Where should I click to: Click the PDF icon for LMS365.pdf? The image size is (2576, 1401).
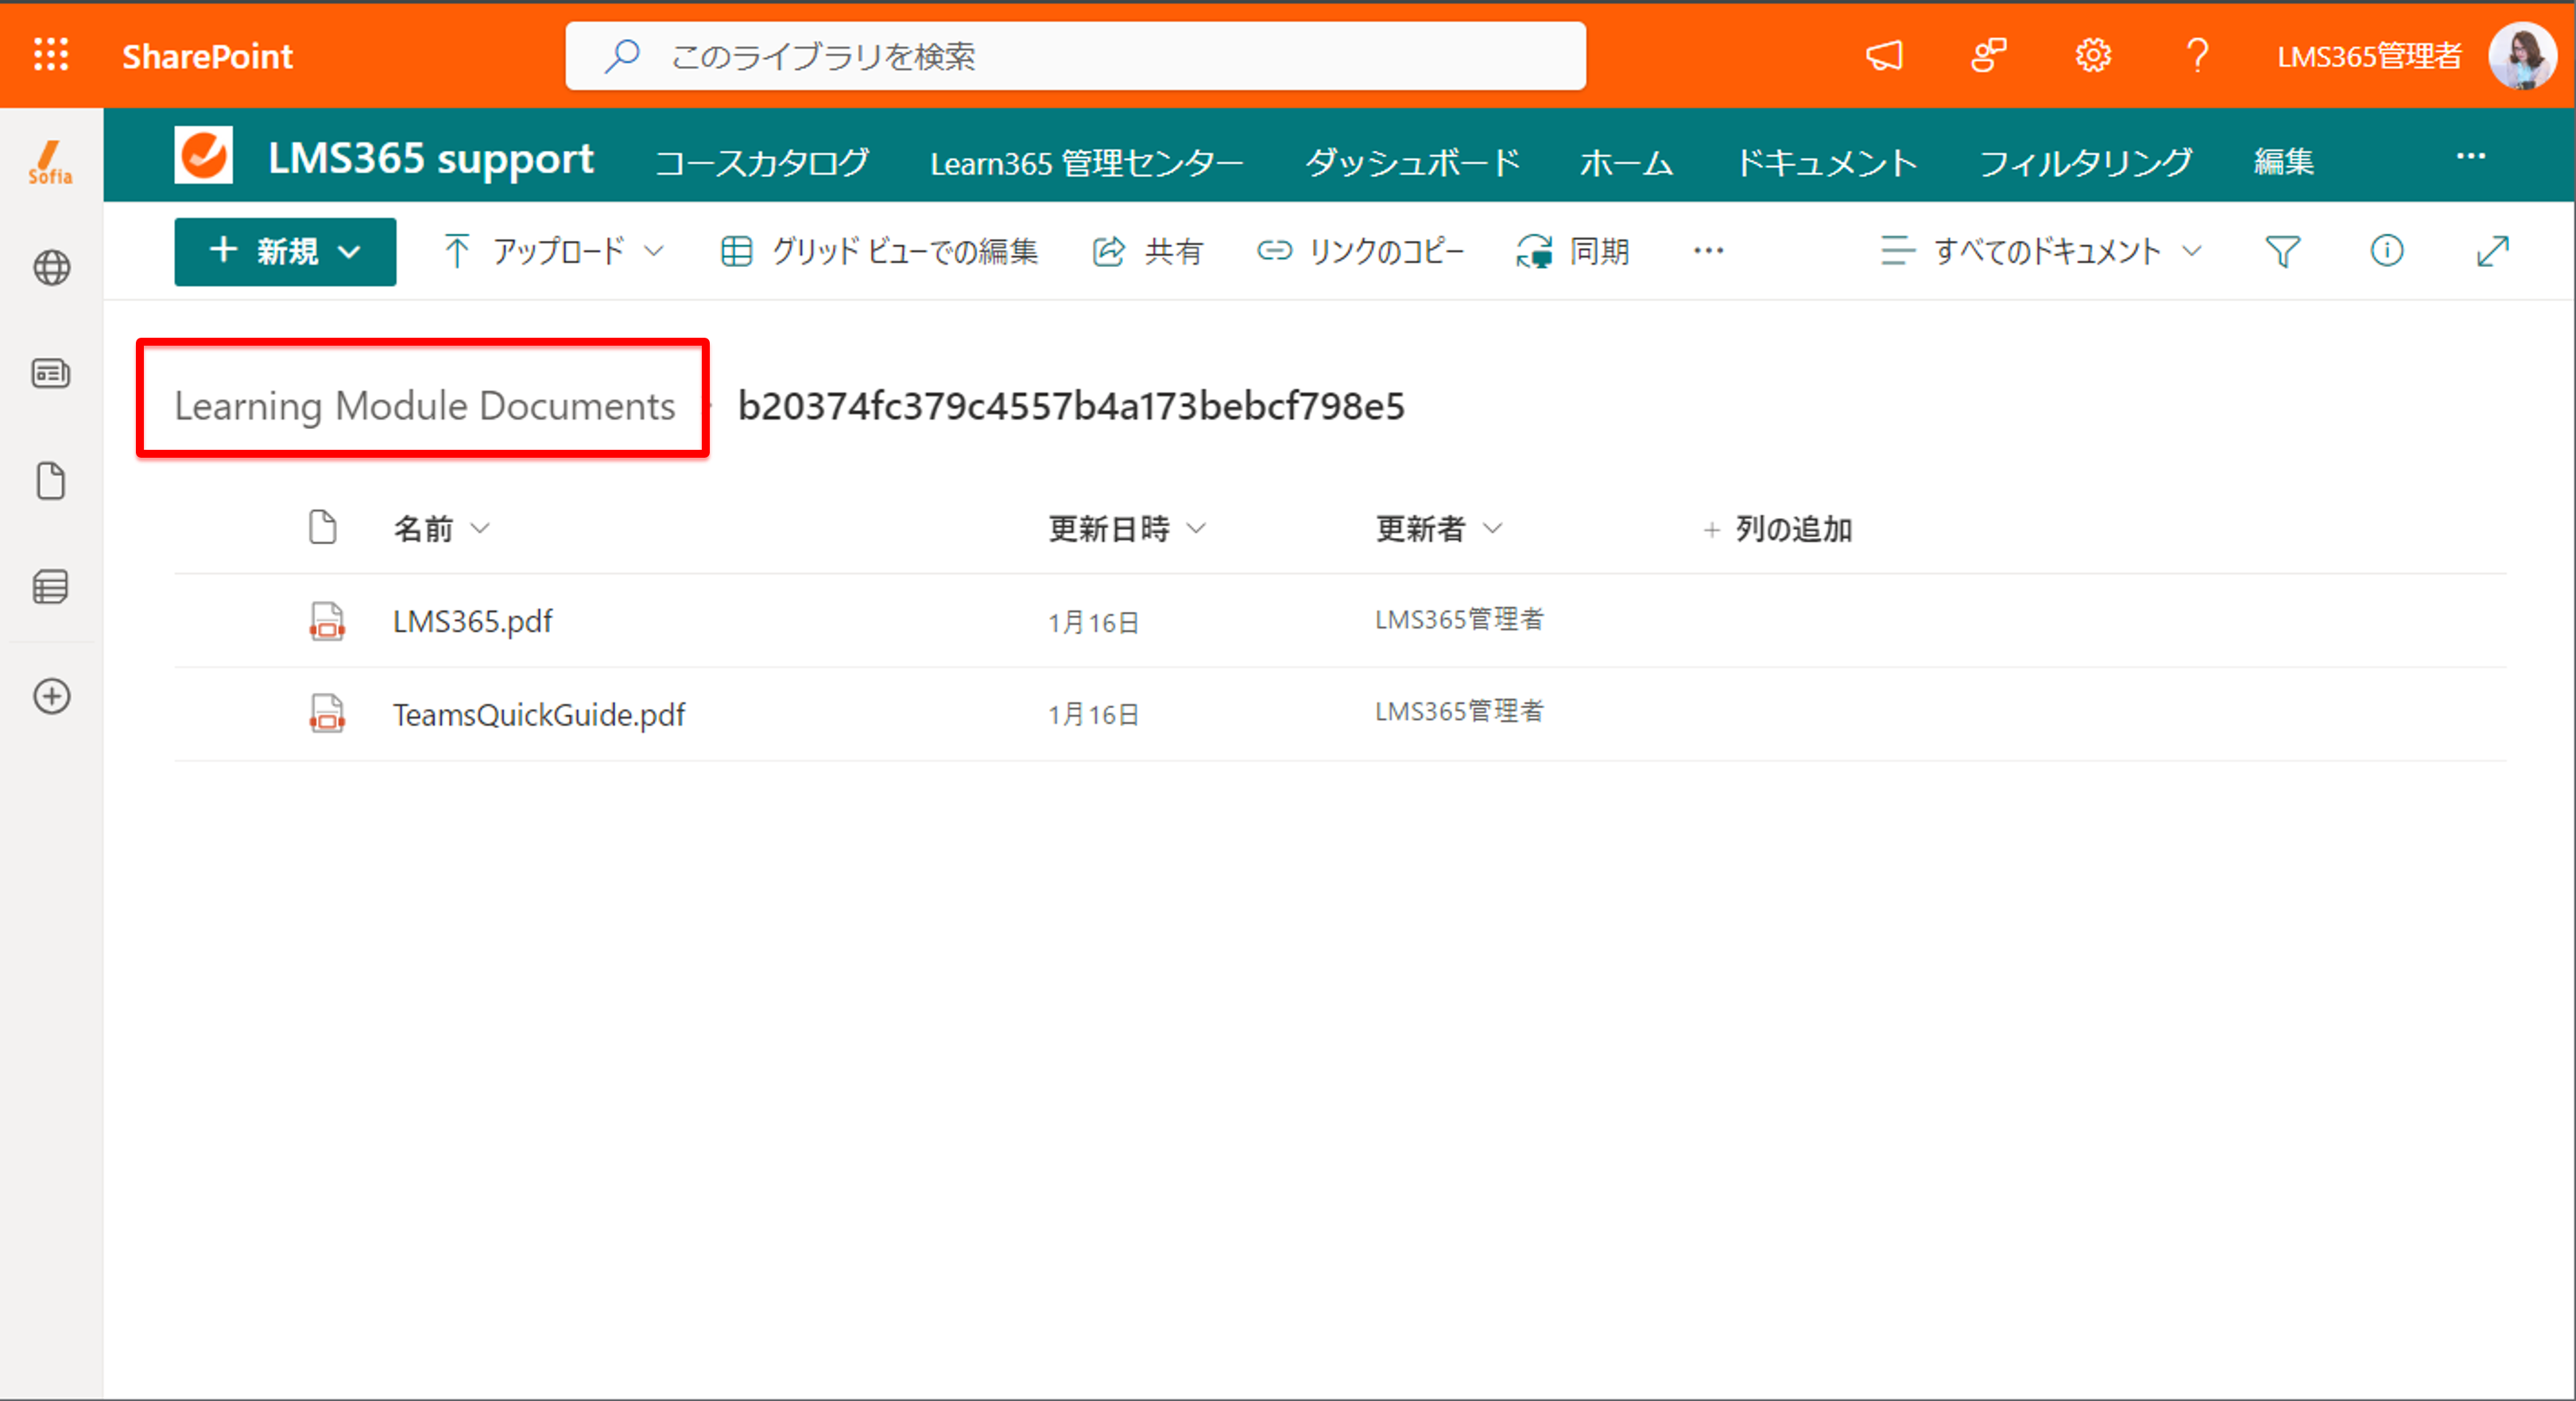pyautogui.click(x=327, y=621)
